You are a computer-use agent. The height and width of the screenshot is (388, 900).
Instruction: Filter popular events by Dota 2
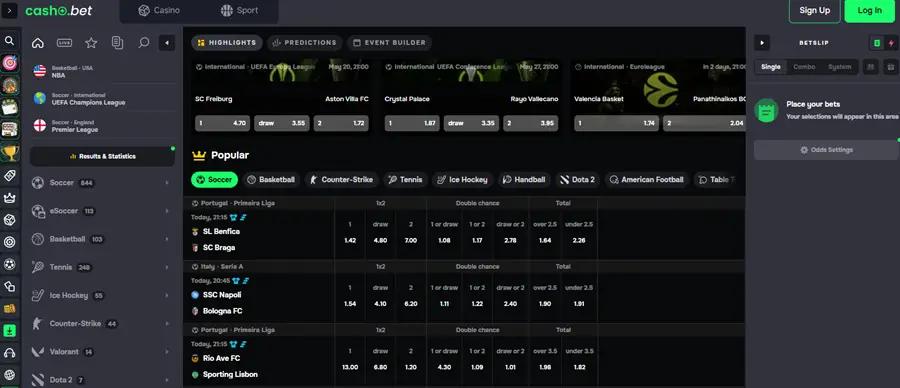click(577, 180)
